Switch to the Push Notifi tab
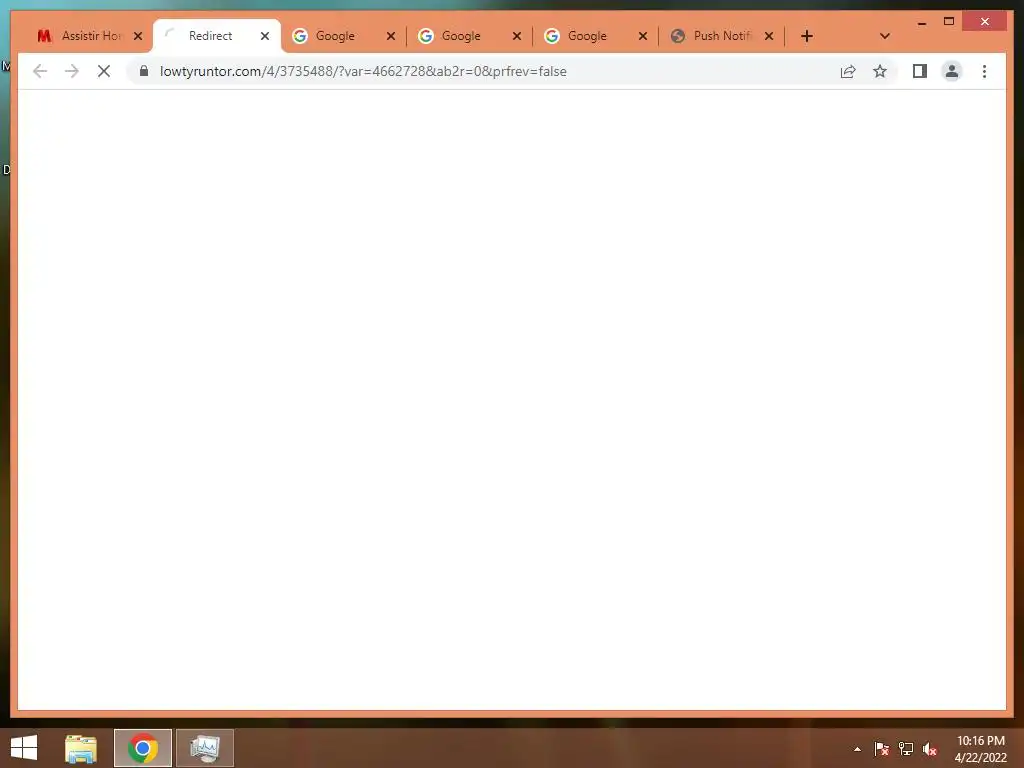 pyautogui.click(x=722, y=36)
